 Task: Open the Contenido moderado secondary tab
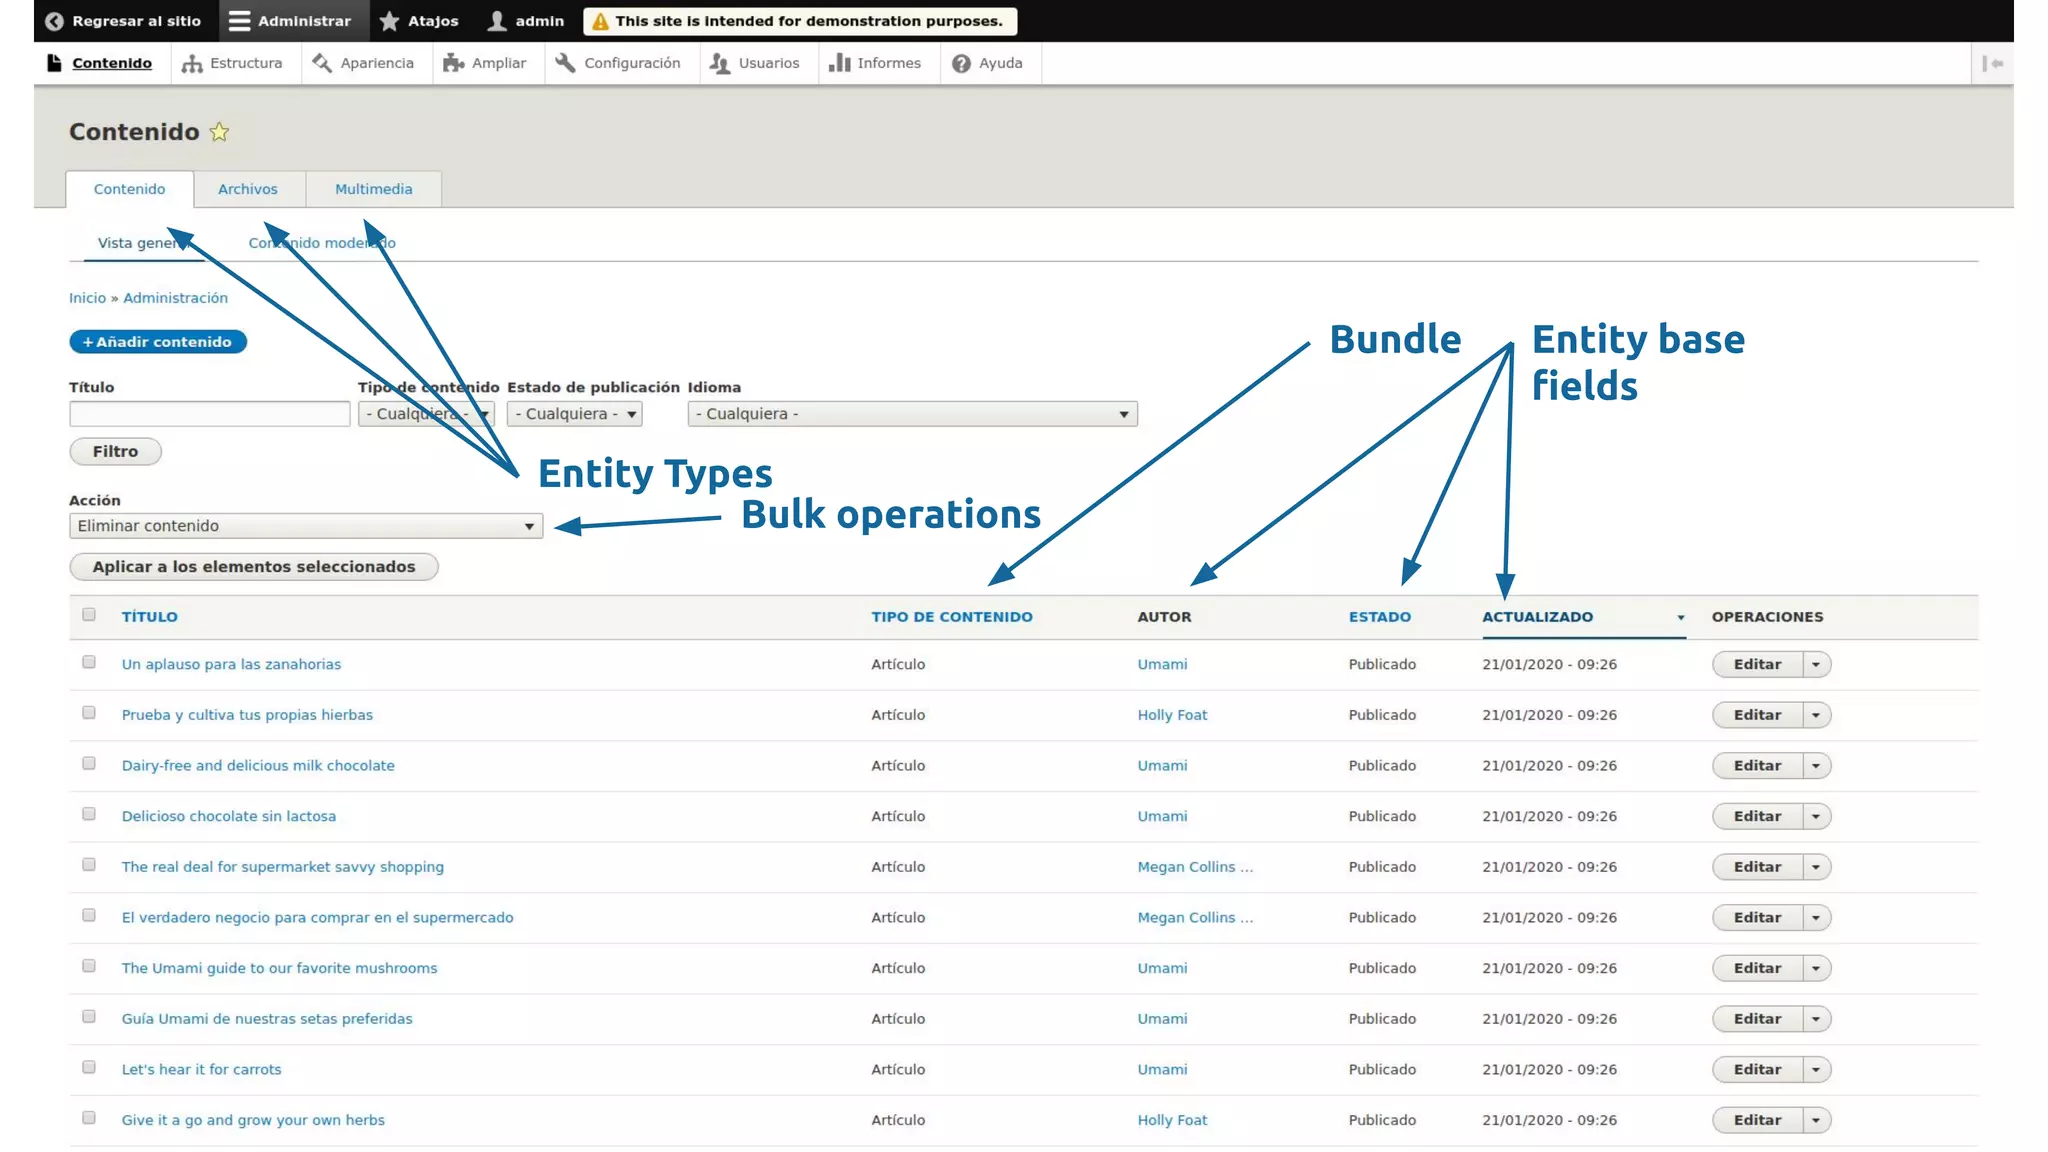pyautogui.click(x=322, y=243)
